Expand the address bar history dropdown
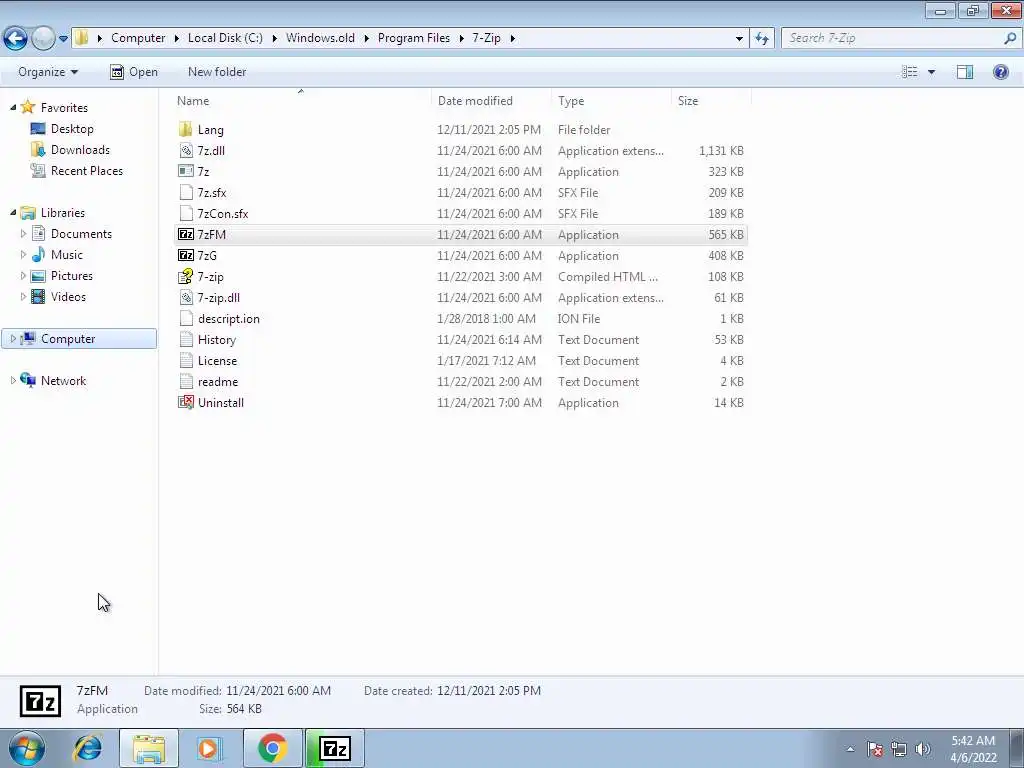This screenshot has height=768, width=1024. point(739,39)
